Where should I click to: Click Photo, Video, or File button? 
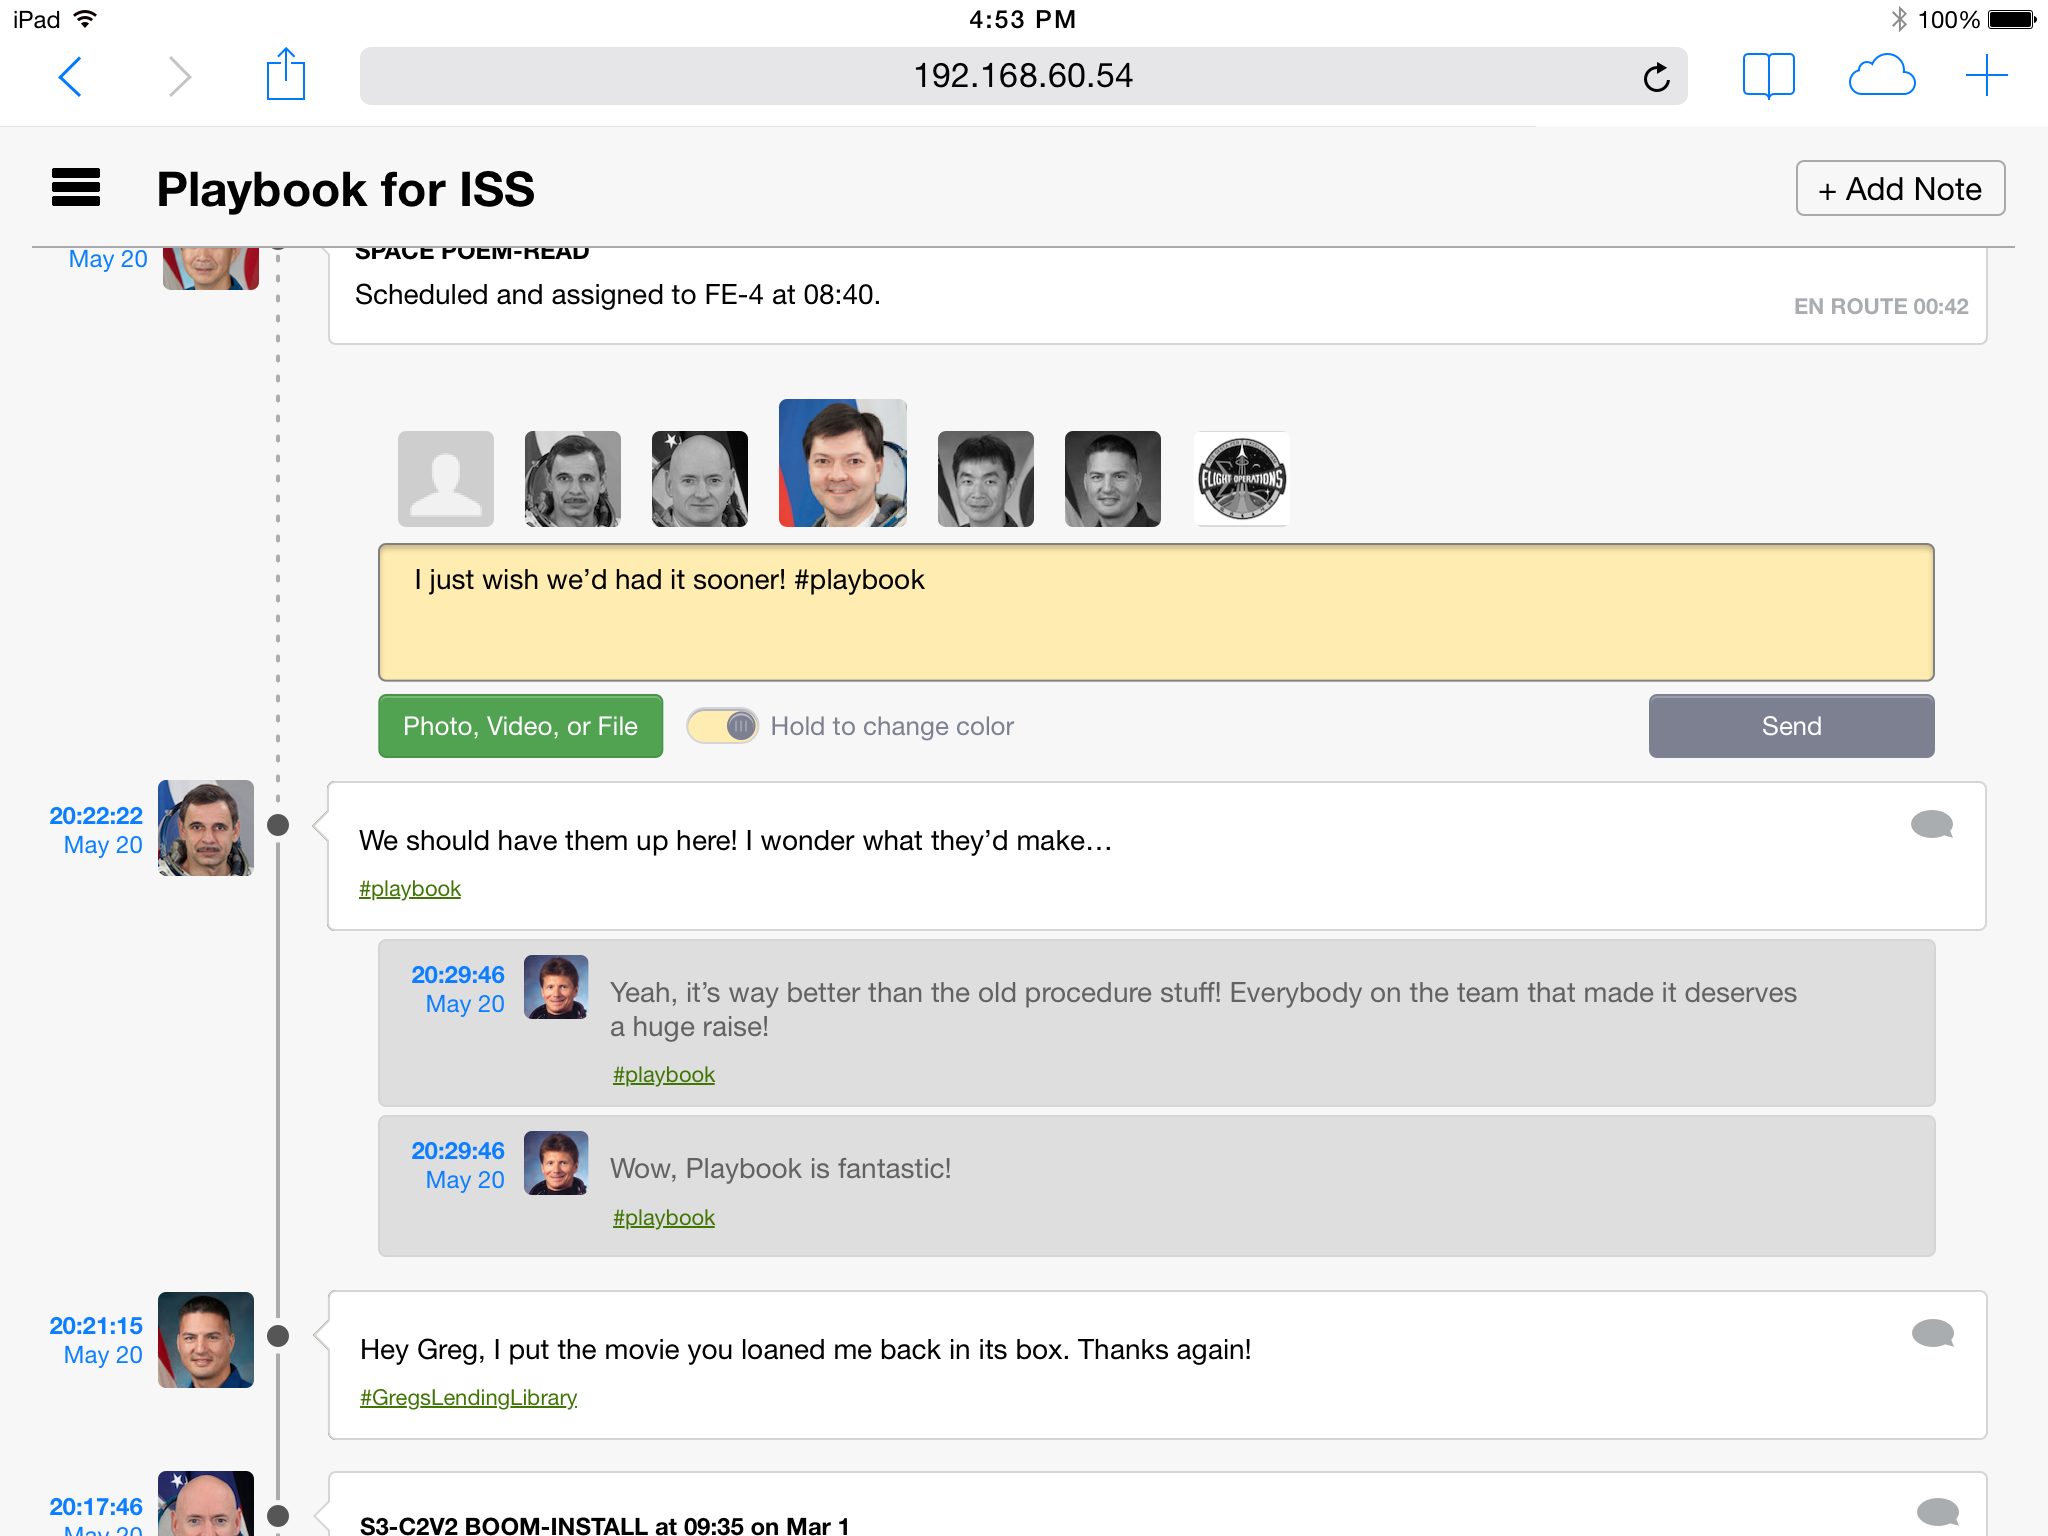tap(520, 726)
